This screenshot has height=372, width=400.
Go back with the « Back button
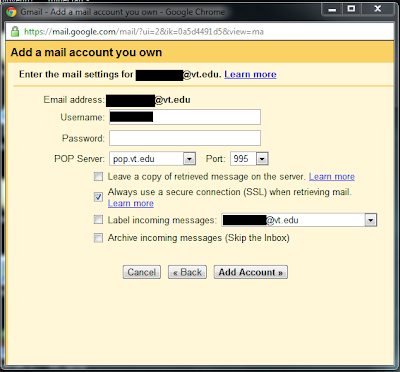pyautogui.click(x=187, y=272)
